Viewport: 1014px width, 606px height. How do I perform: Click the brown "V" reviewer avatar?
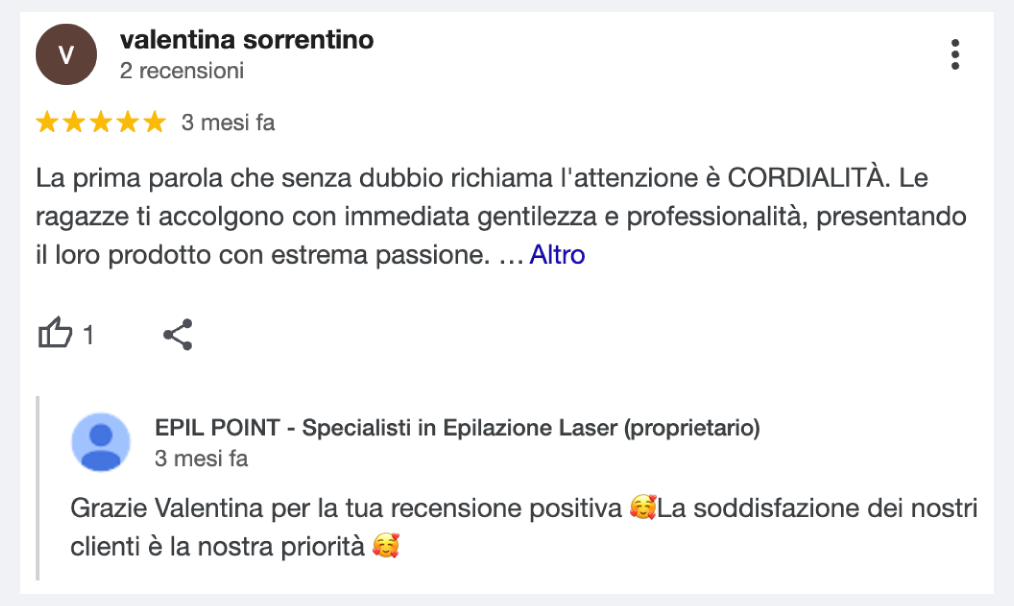click(x=66, y=54)
